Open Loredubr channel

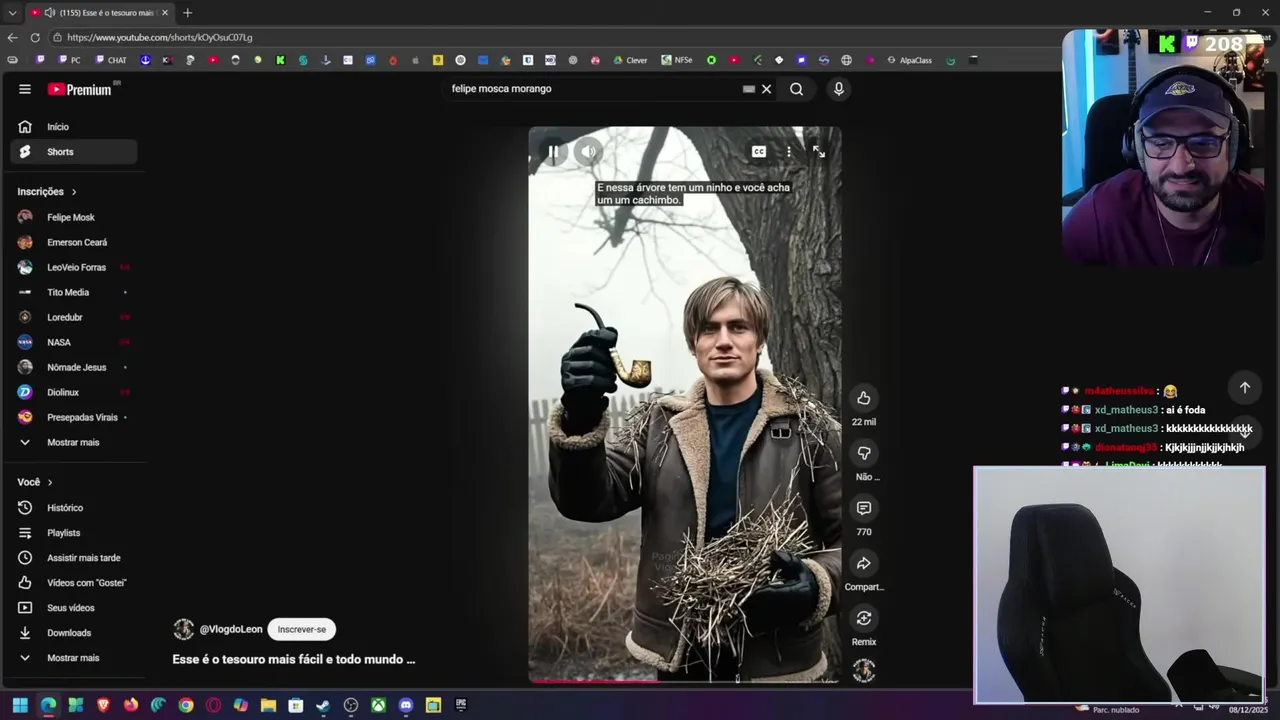74,317
